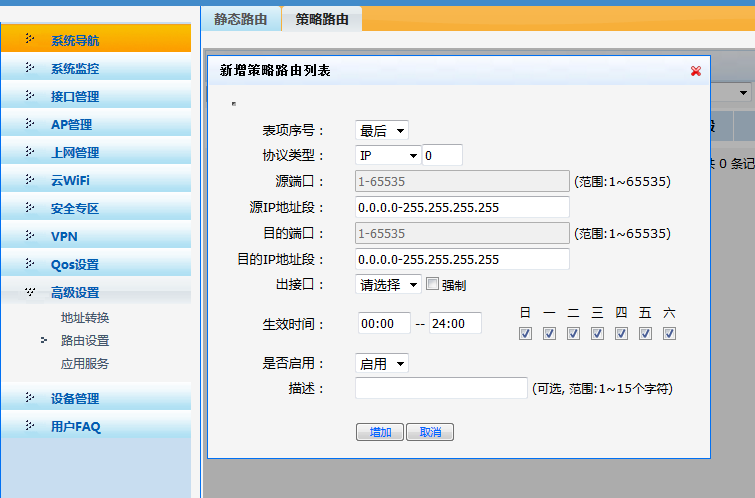Uncheck the 三 (Wednesday) checkbox
Image resolution: width=755 pixels, height=498 pixels.
coord(598,333)
